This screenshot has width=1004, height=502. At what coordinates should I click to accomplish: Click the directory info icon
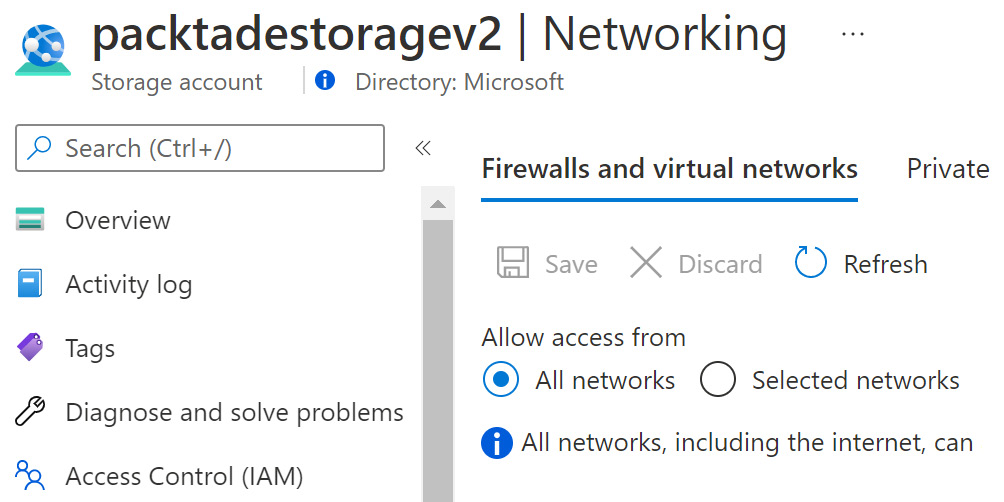[x=325, y=81]
